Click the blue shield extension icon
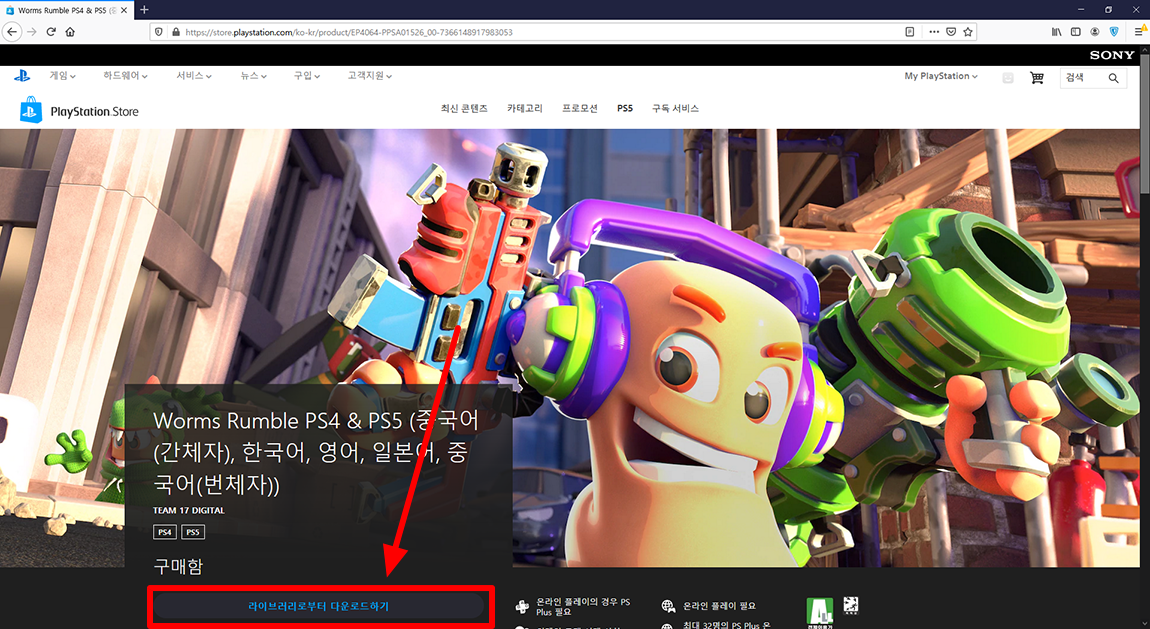 coord(1113,32)
